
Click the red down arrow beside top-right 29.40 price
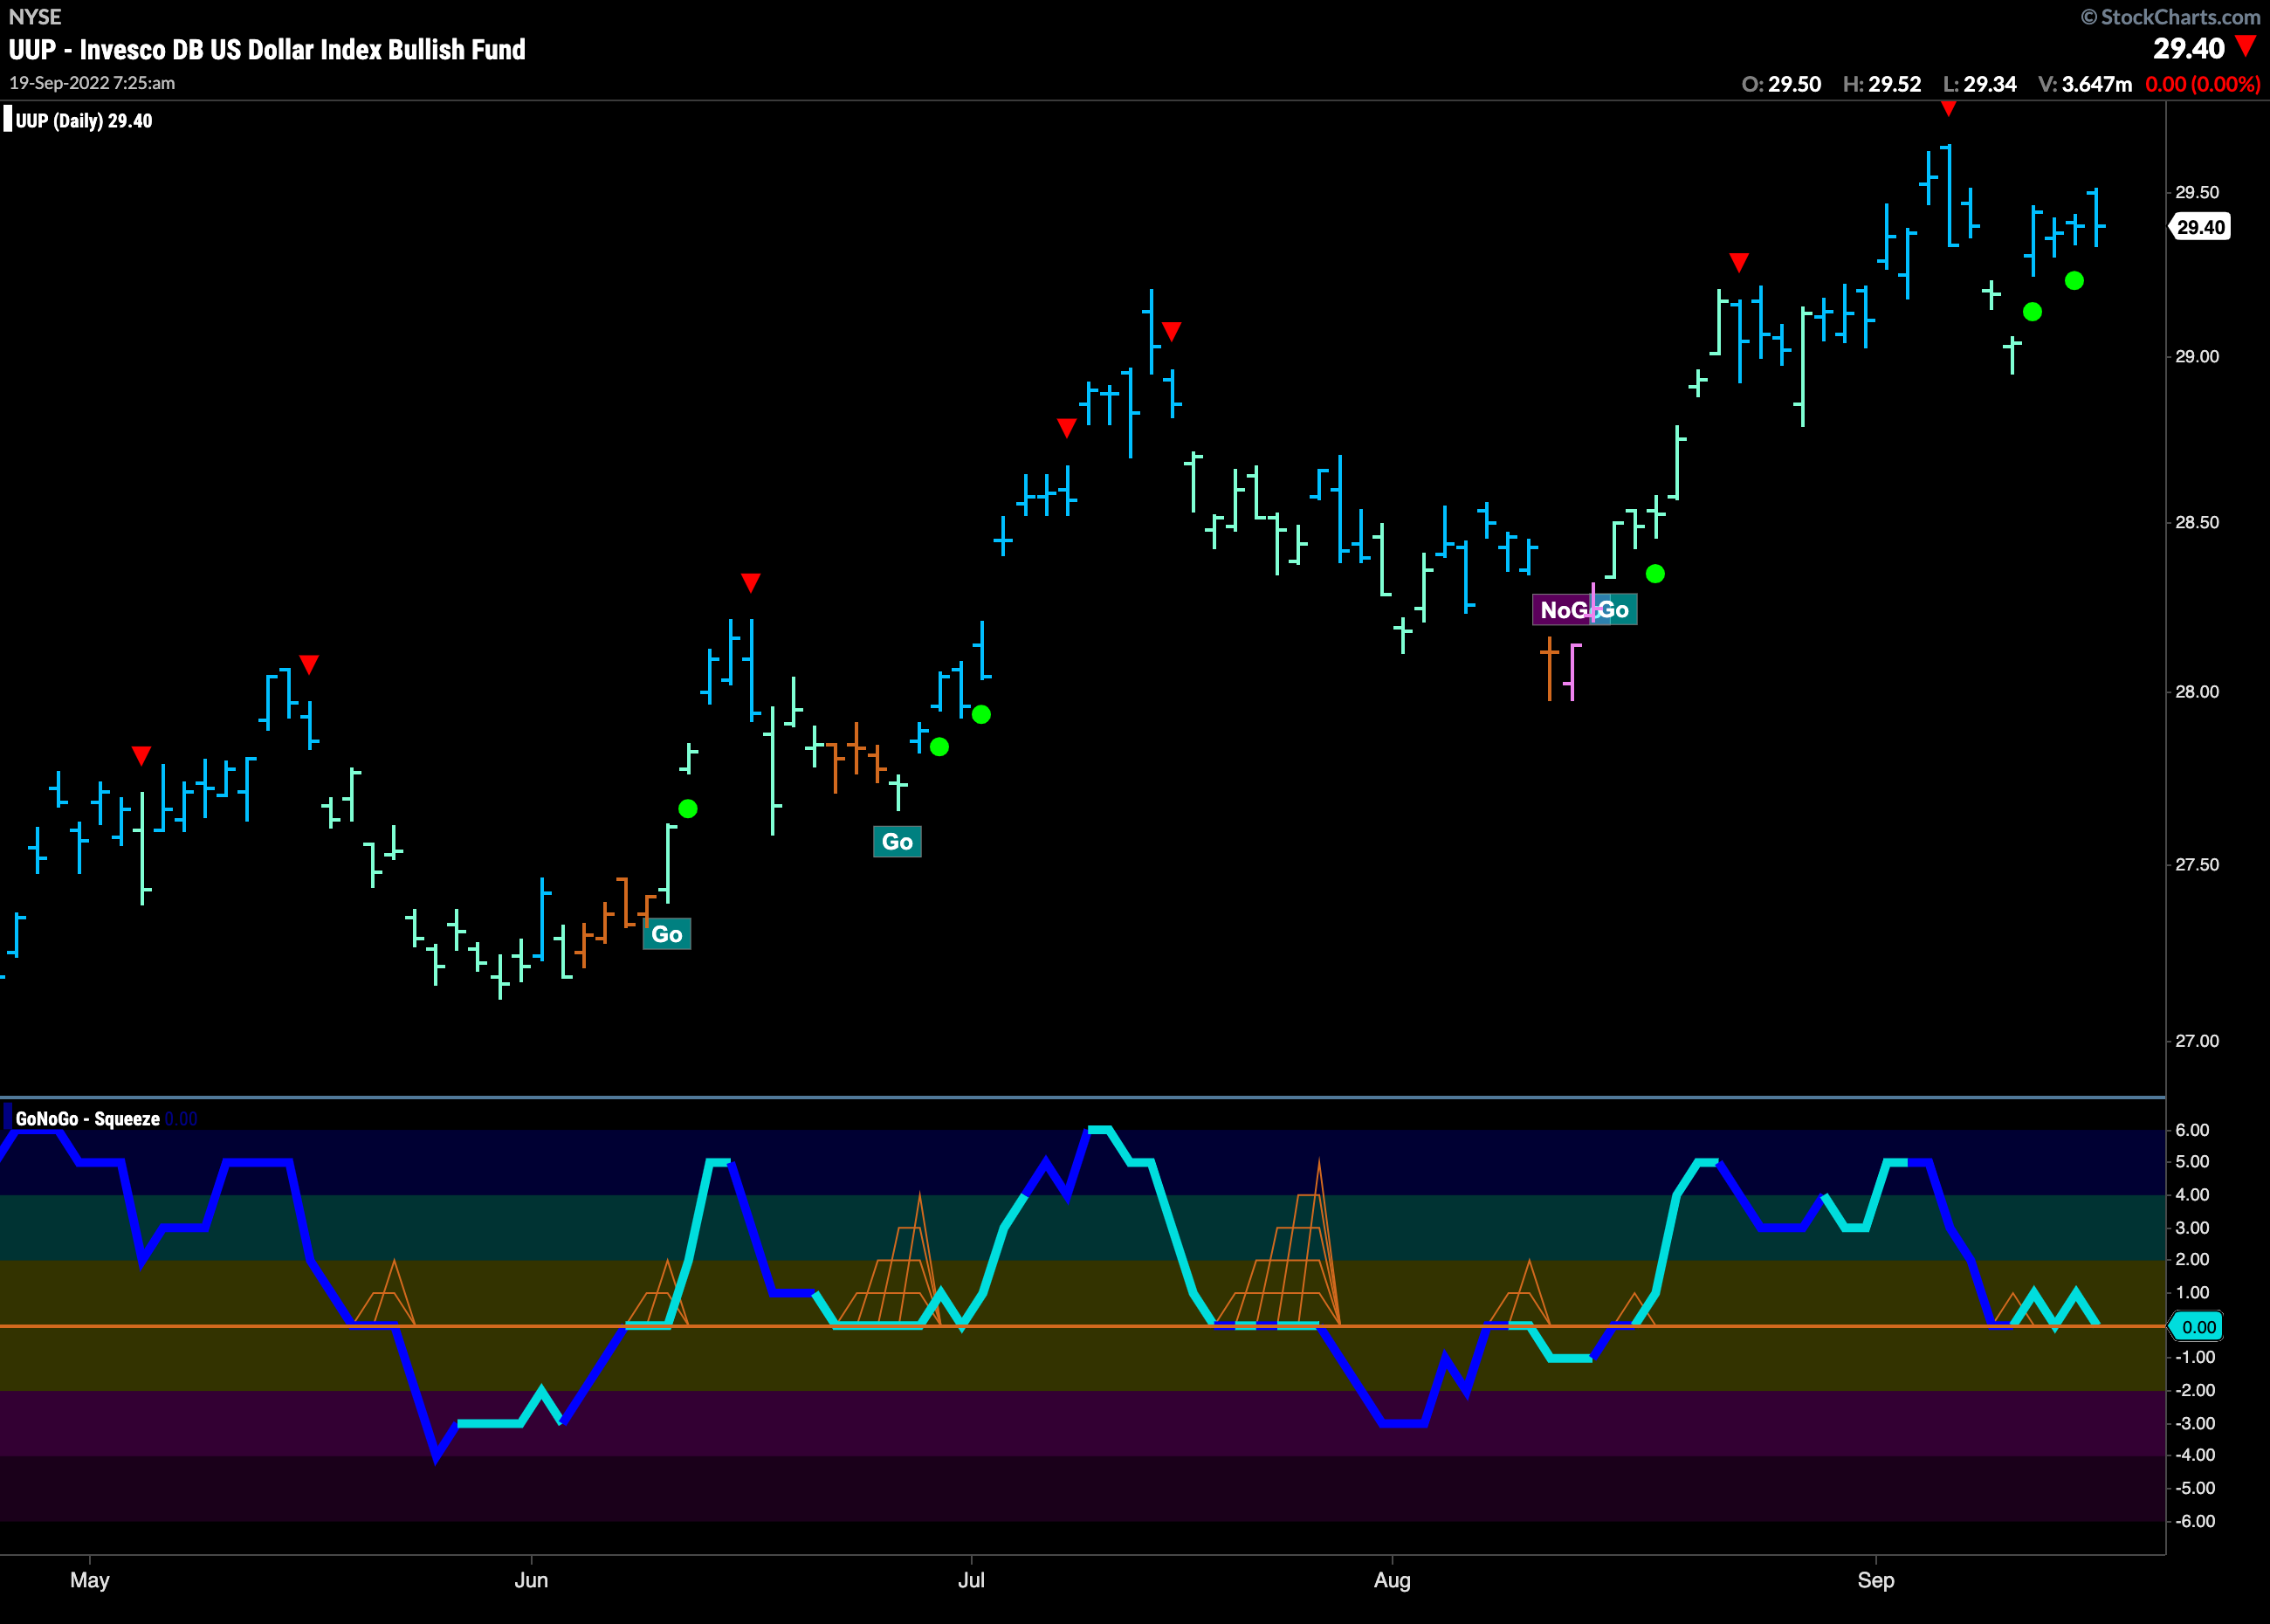coord(2245,46)
